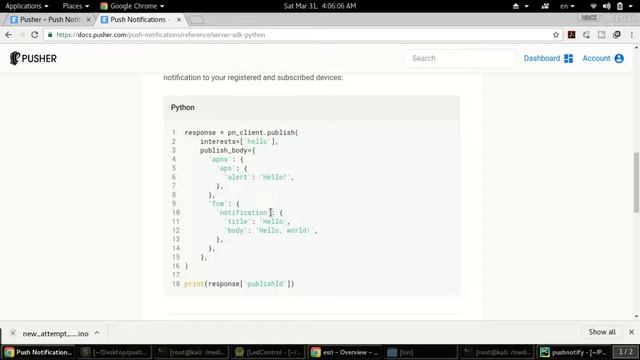Select the Push Notifications tab
Image resolution: width=640 pixels, height=360 pixels.
139,20
